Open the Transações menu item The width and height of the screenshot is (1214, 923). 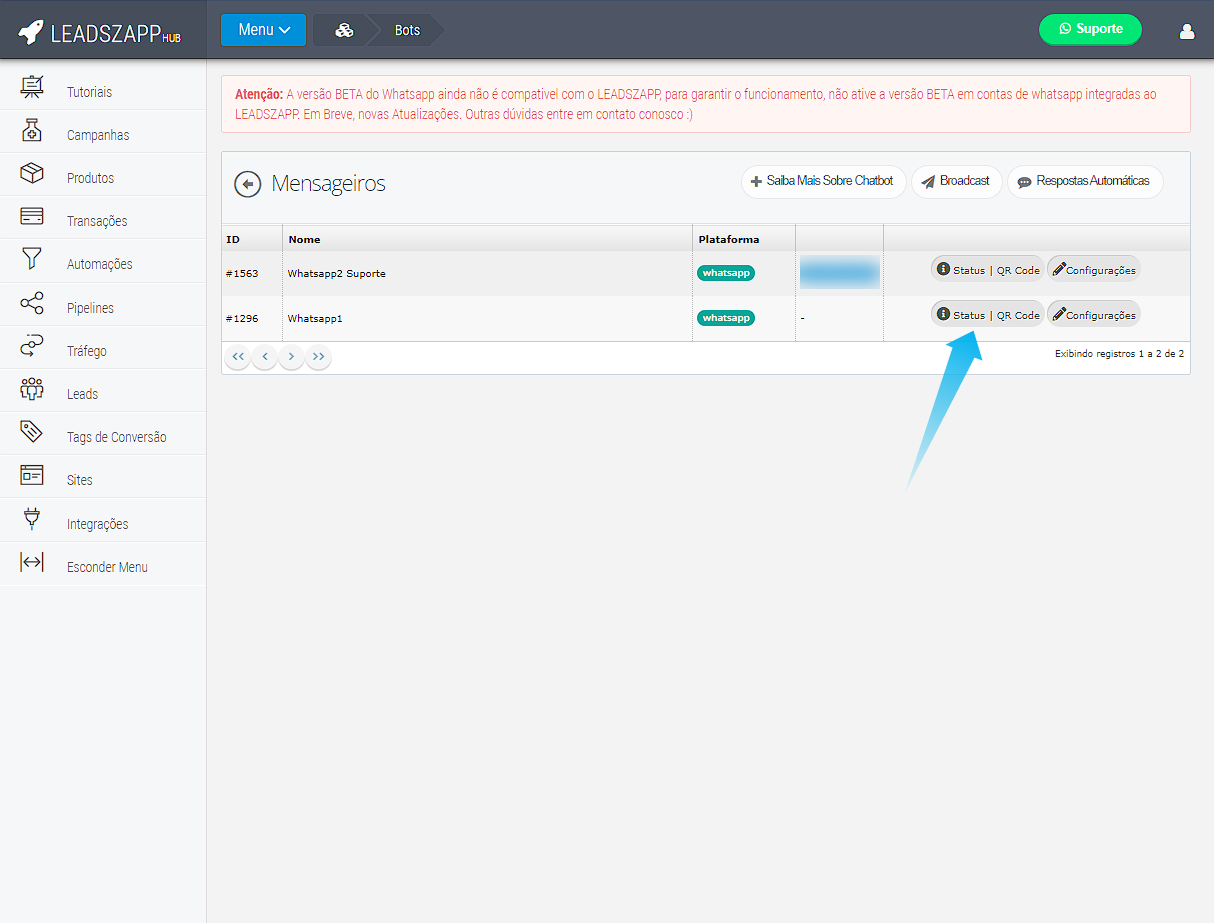(x=97, y=221)
